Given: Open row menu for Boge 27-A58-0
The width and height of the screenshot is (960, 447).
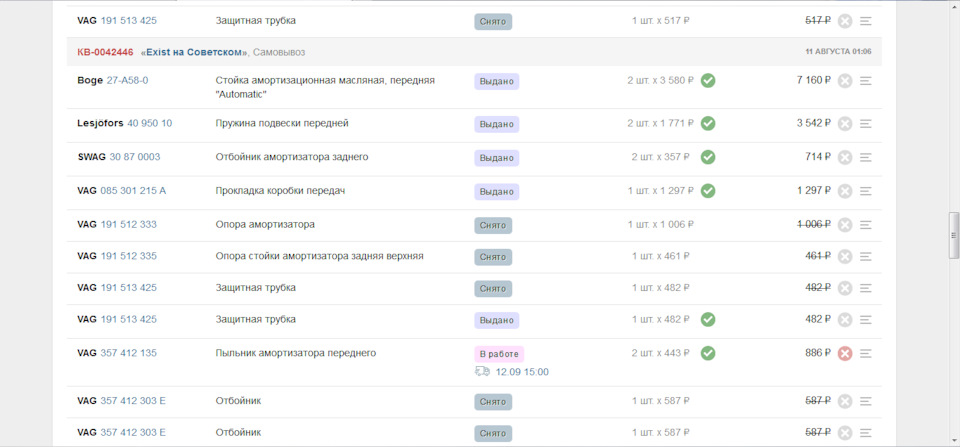Looking at the screenshot, I should pyautogui.click(x=866, y=81).
